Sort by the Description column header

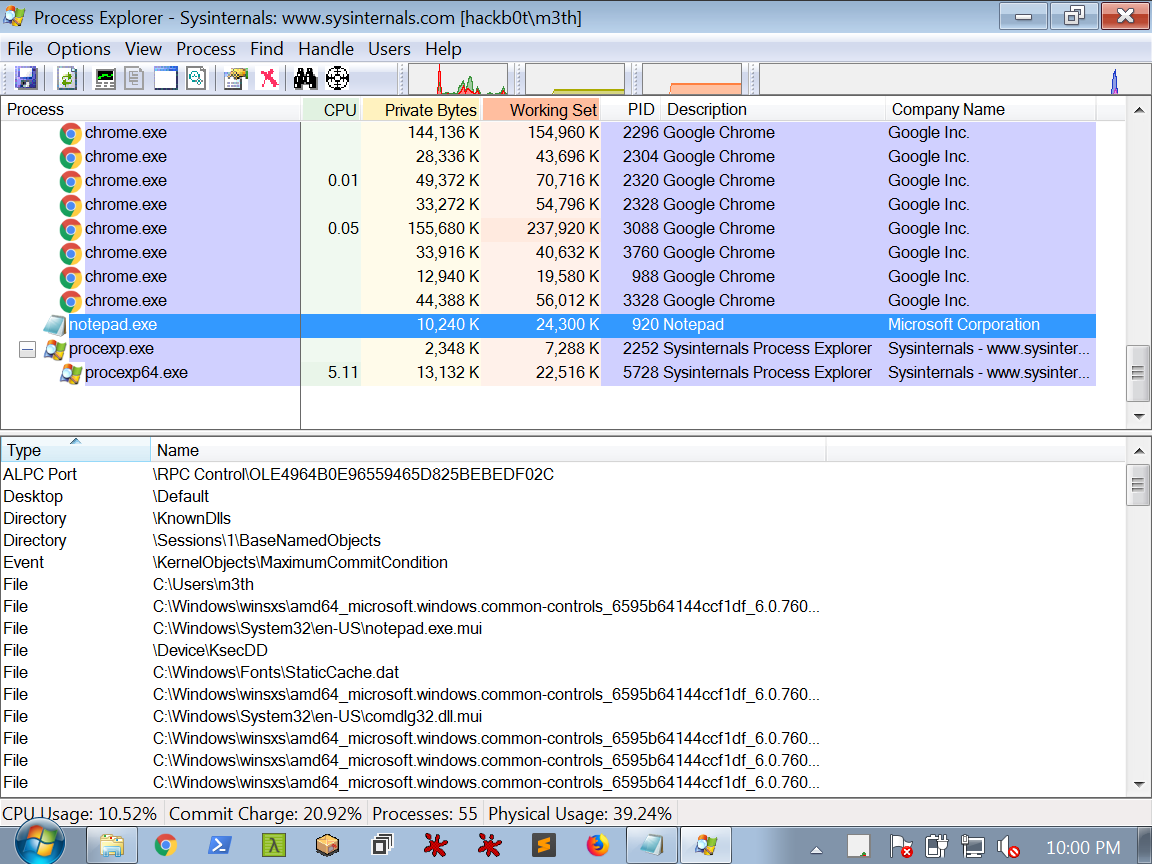772,109
